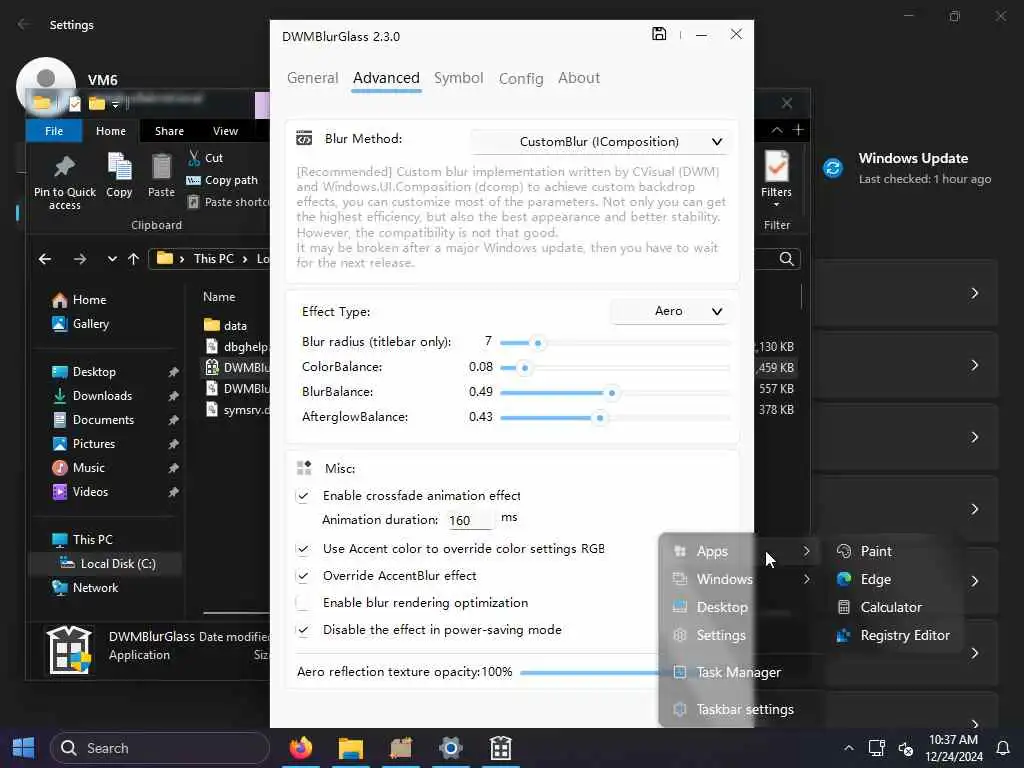Image resolution: width=1024 pixels, height=768 pixels.
Task: Toggle Use Accent color override checkbox
Action: click(x=302, y=549)
